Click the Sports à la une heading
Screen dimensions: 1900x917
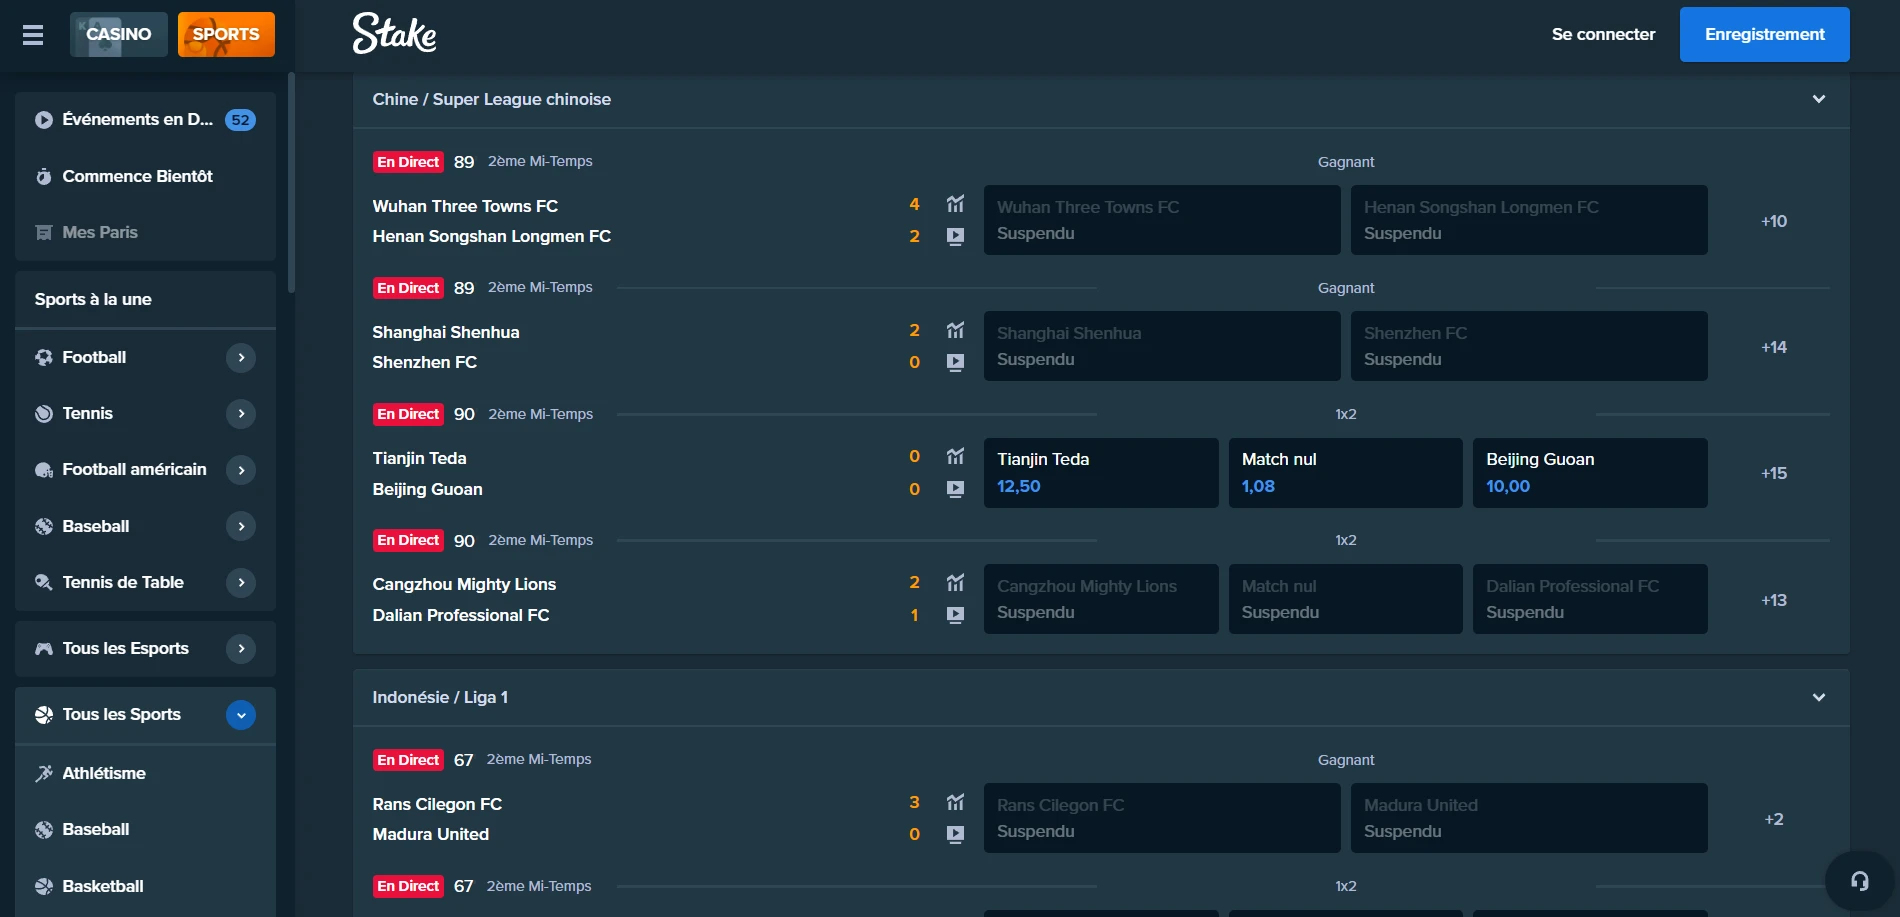[93, 299]
